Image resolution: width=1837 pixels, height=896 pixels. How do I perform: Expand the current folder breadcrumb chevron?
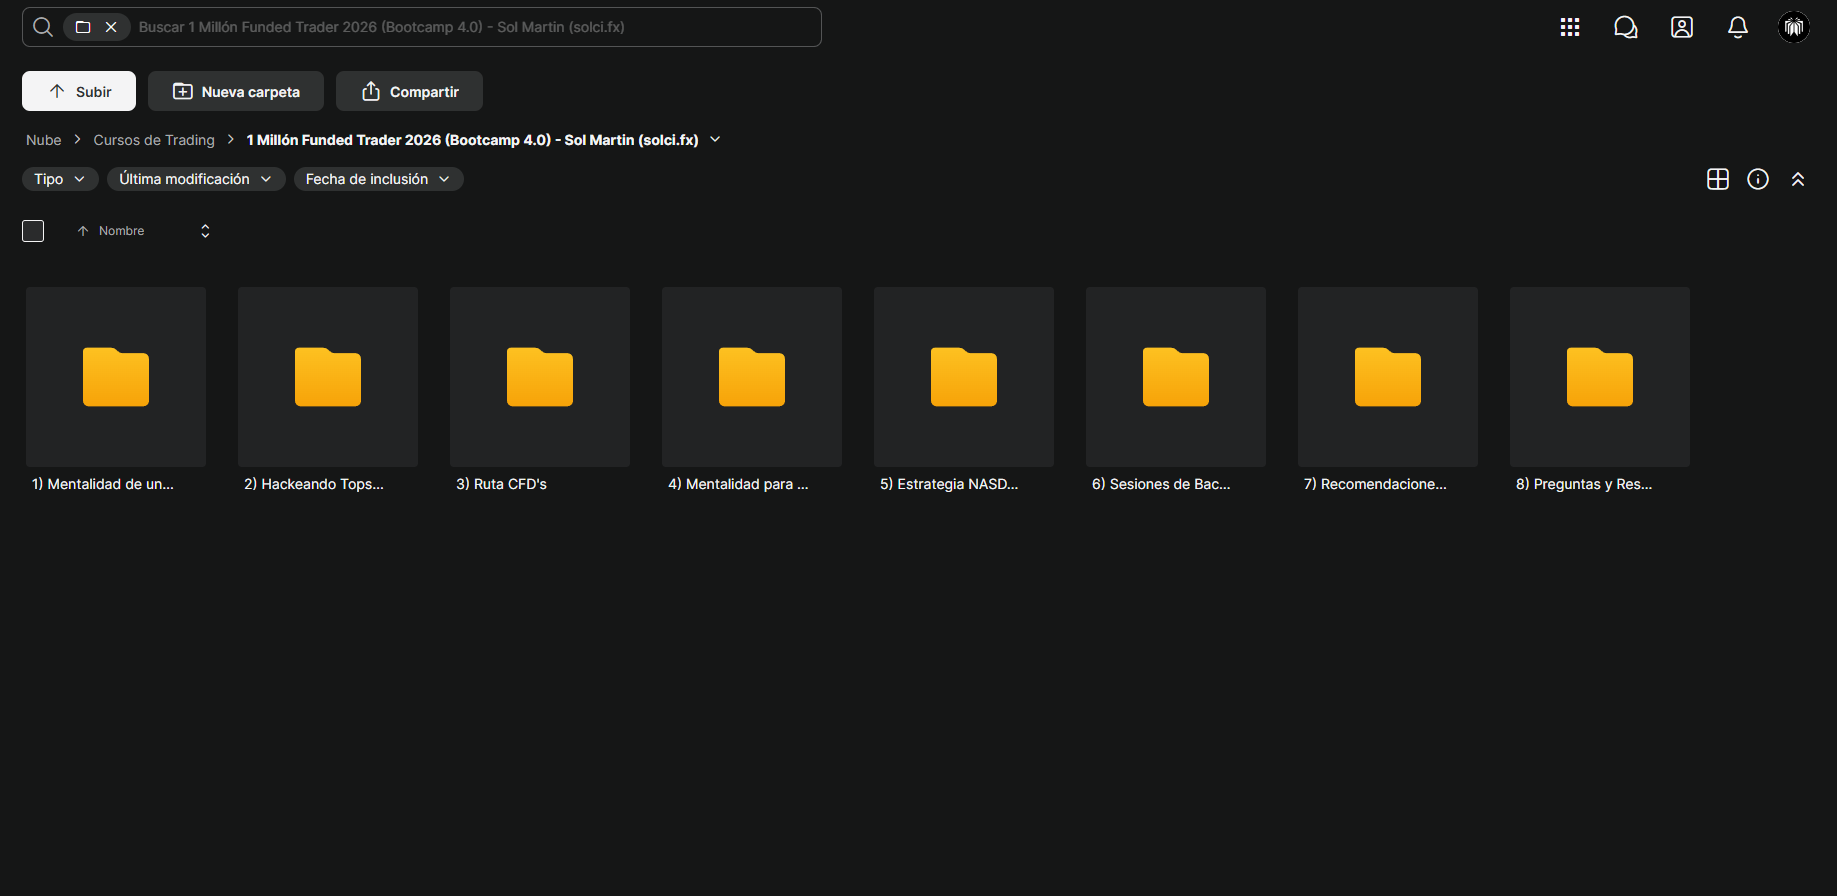tap(715, 139)
